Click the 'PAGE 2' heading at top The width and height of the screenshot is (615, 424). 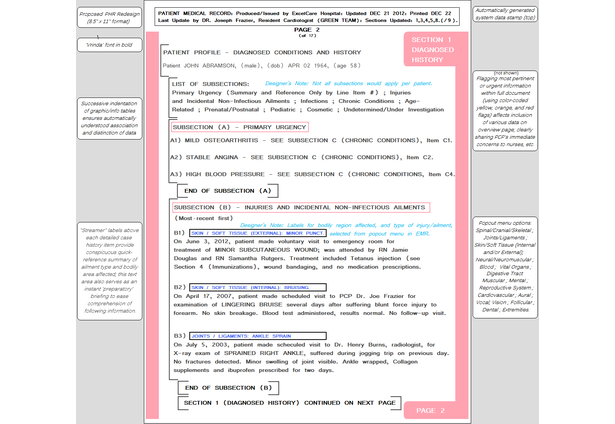[307, 30]
